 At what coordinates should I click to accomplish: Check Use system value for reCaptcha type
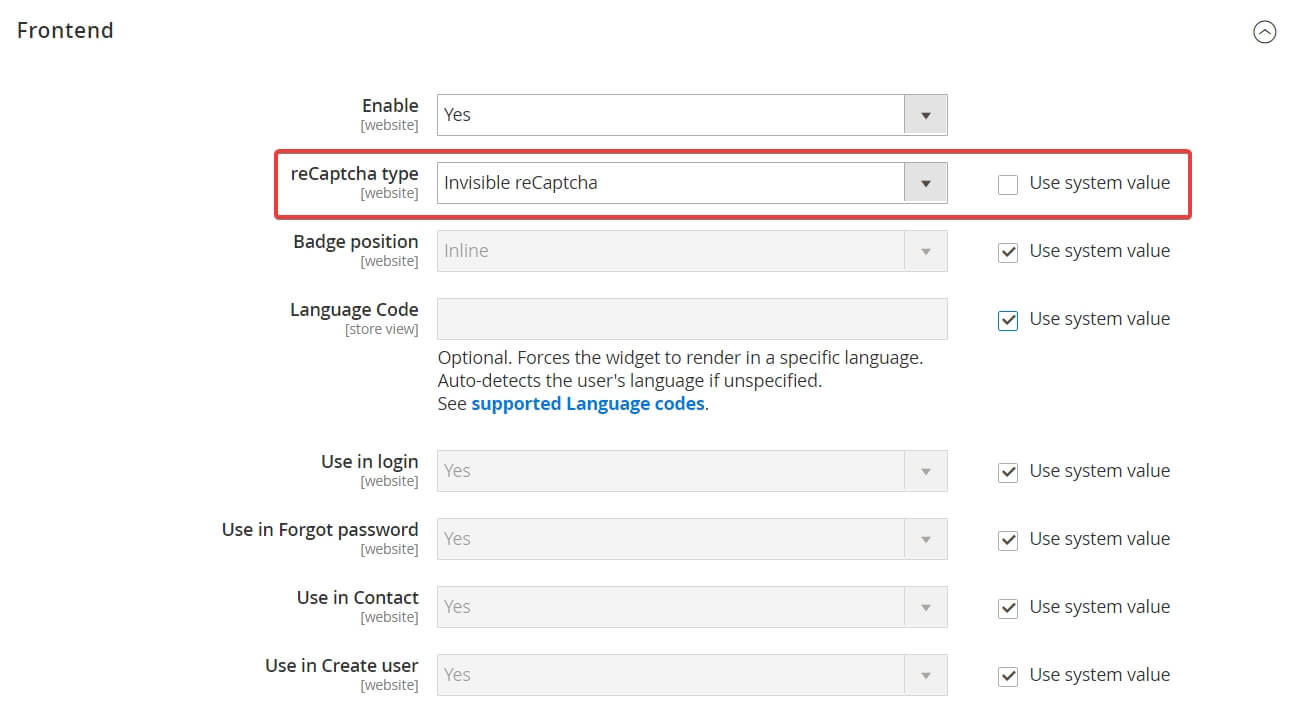(x=1008, y=184)
